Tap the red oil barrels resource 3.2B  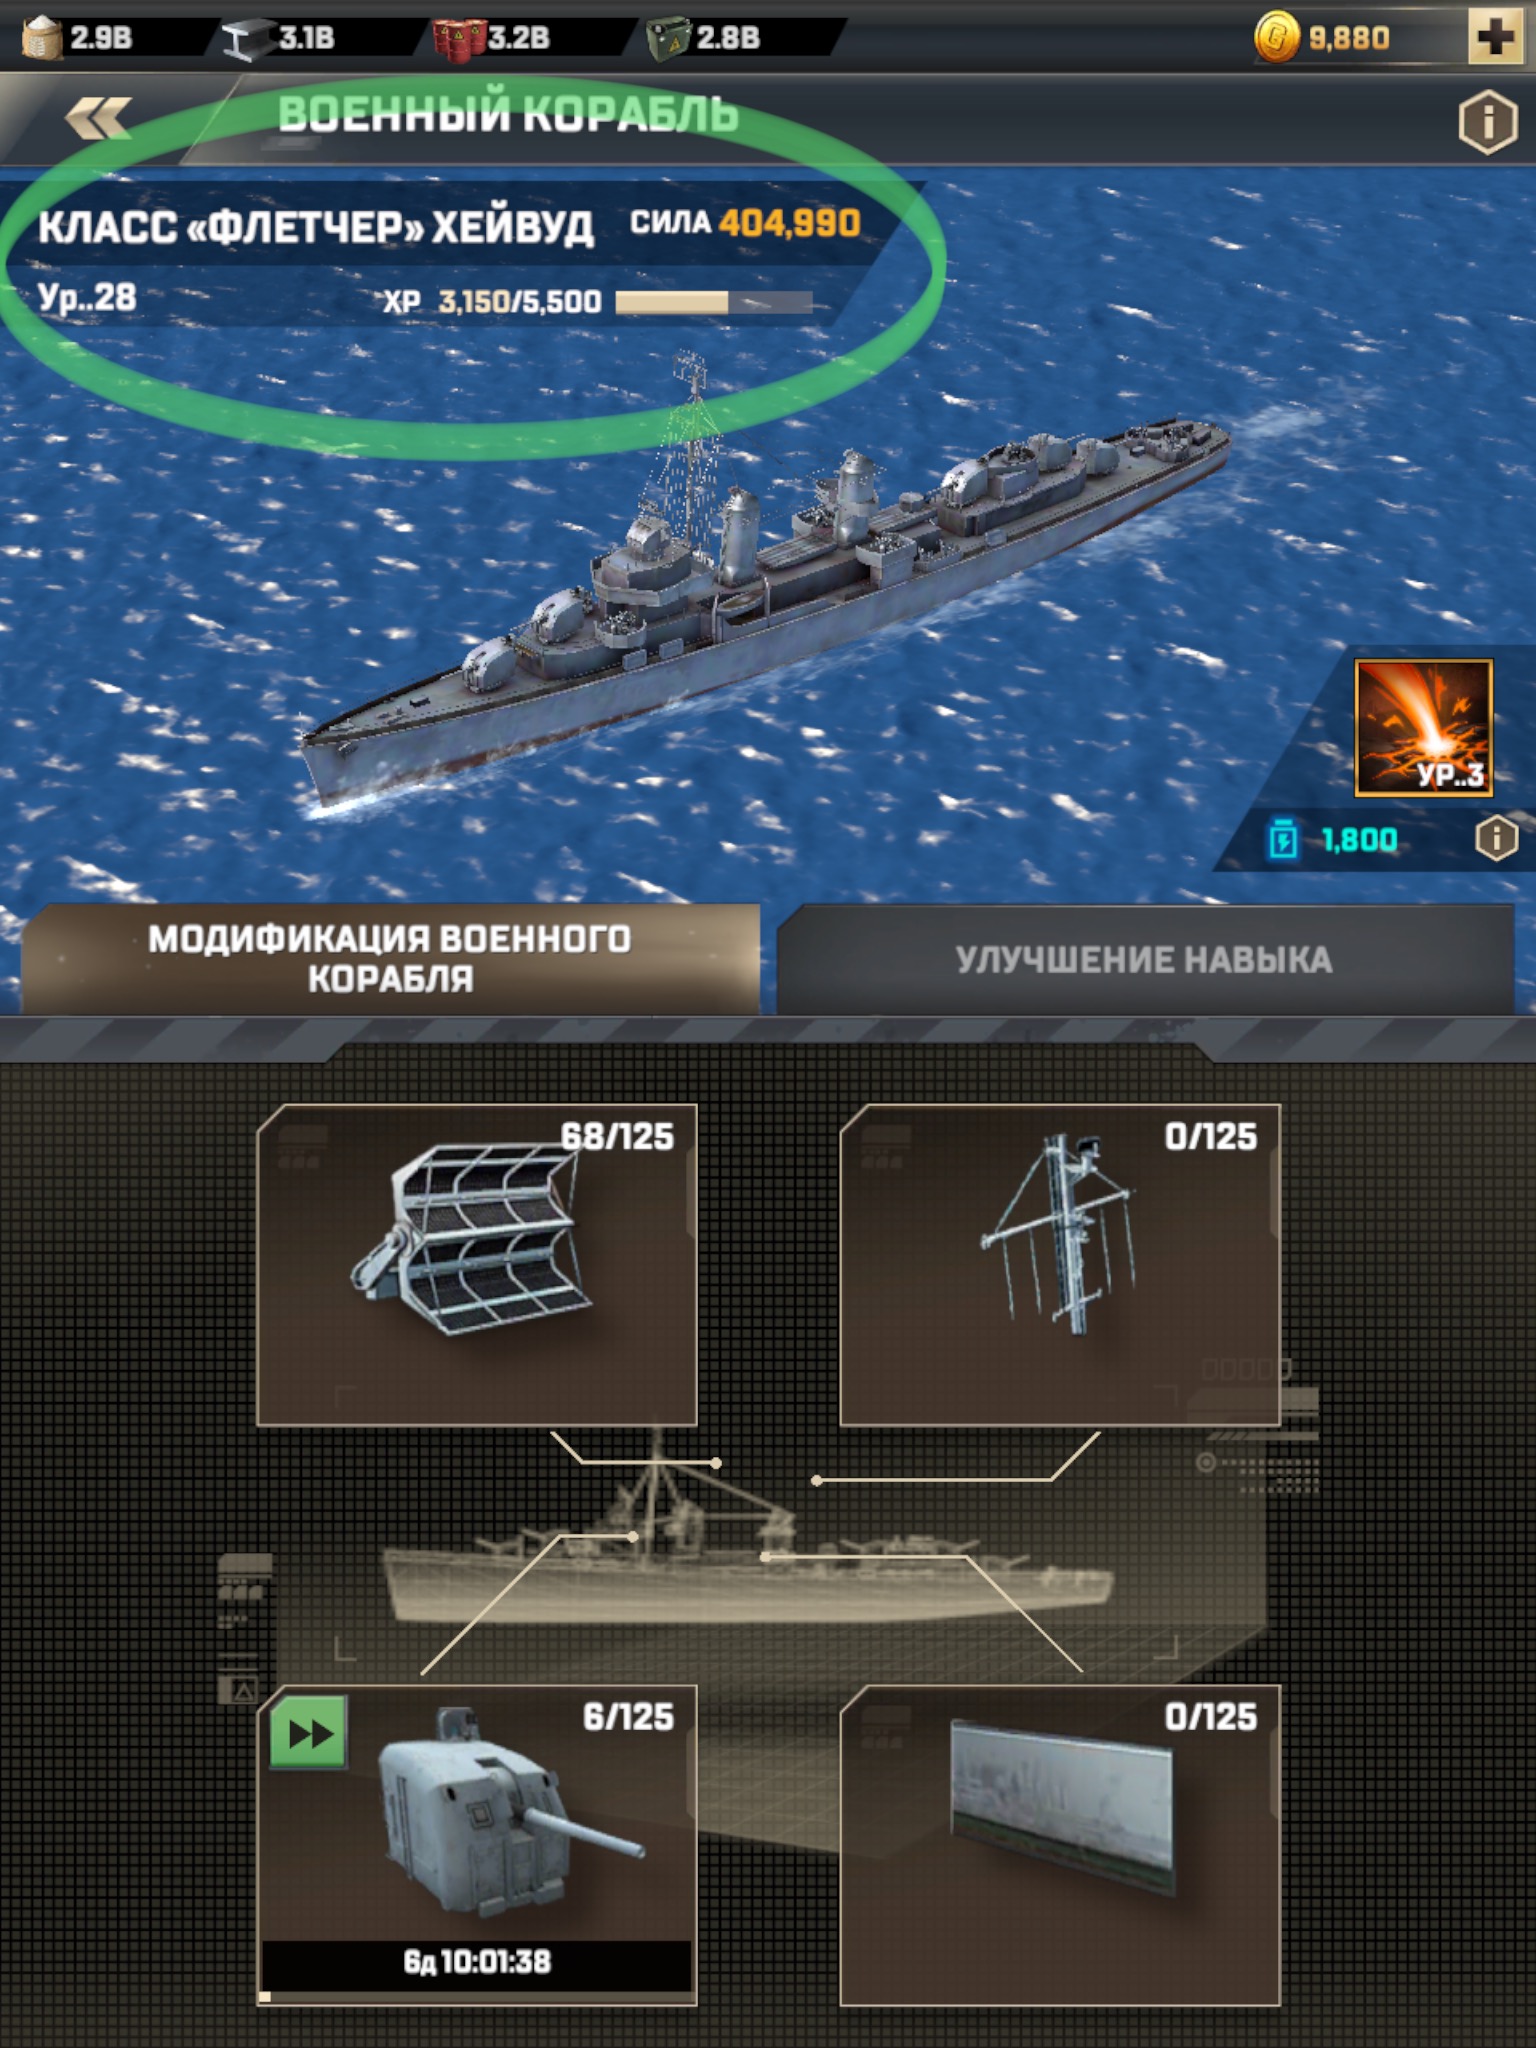(x=492, y=39)
